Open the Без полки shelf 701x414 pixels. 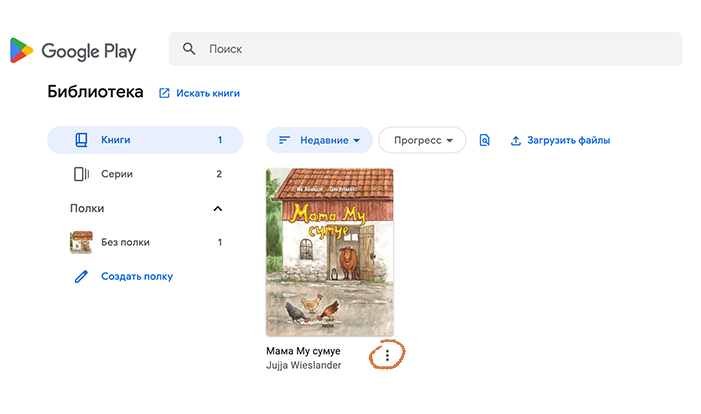click(x=145, y=242)
